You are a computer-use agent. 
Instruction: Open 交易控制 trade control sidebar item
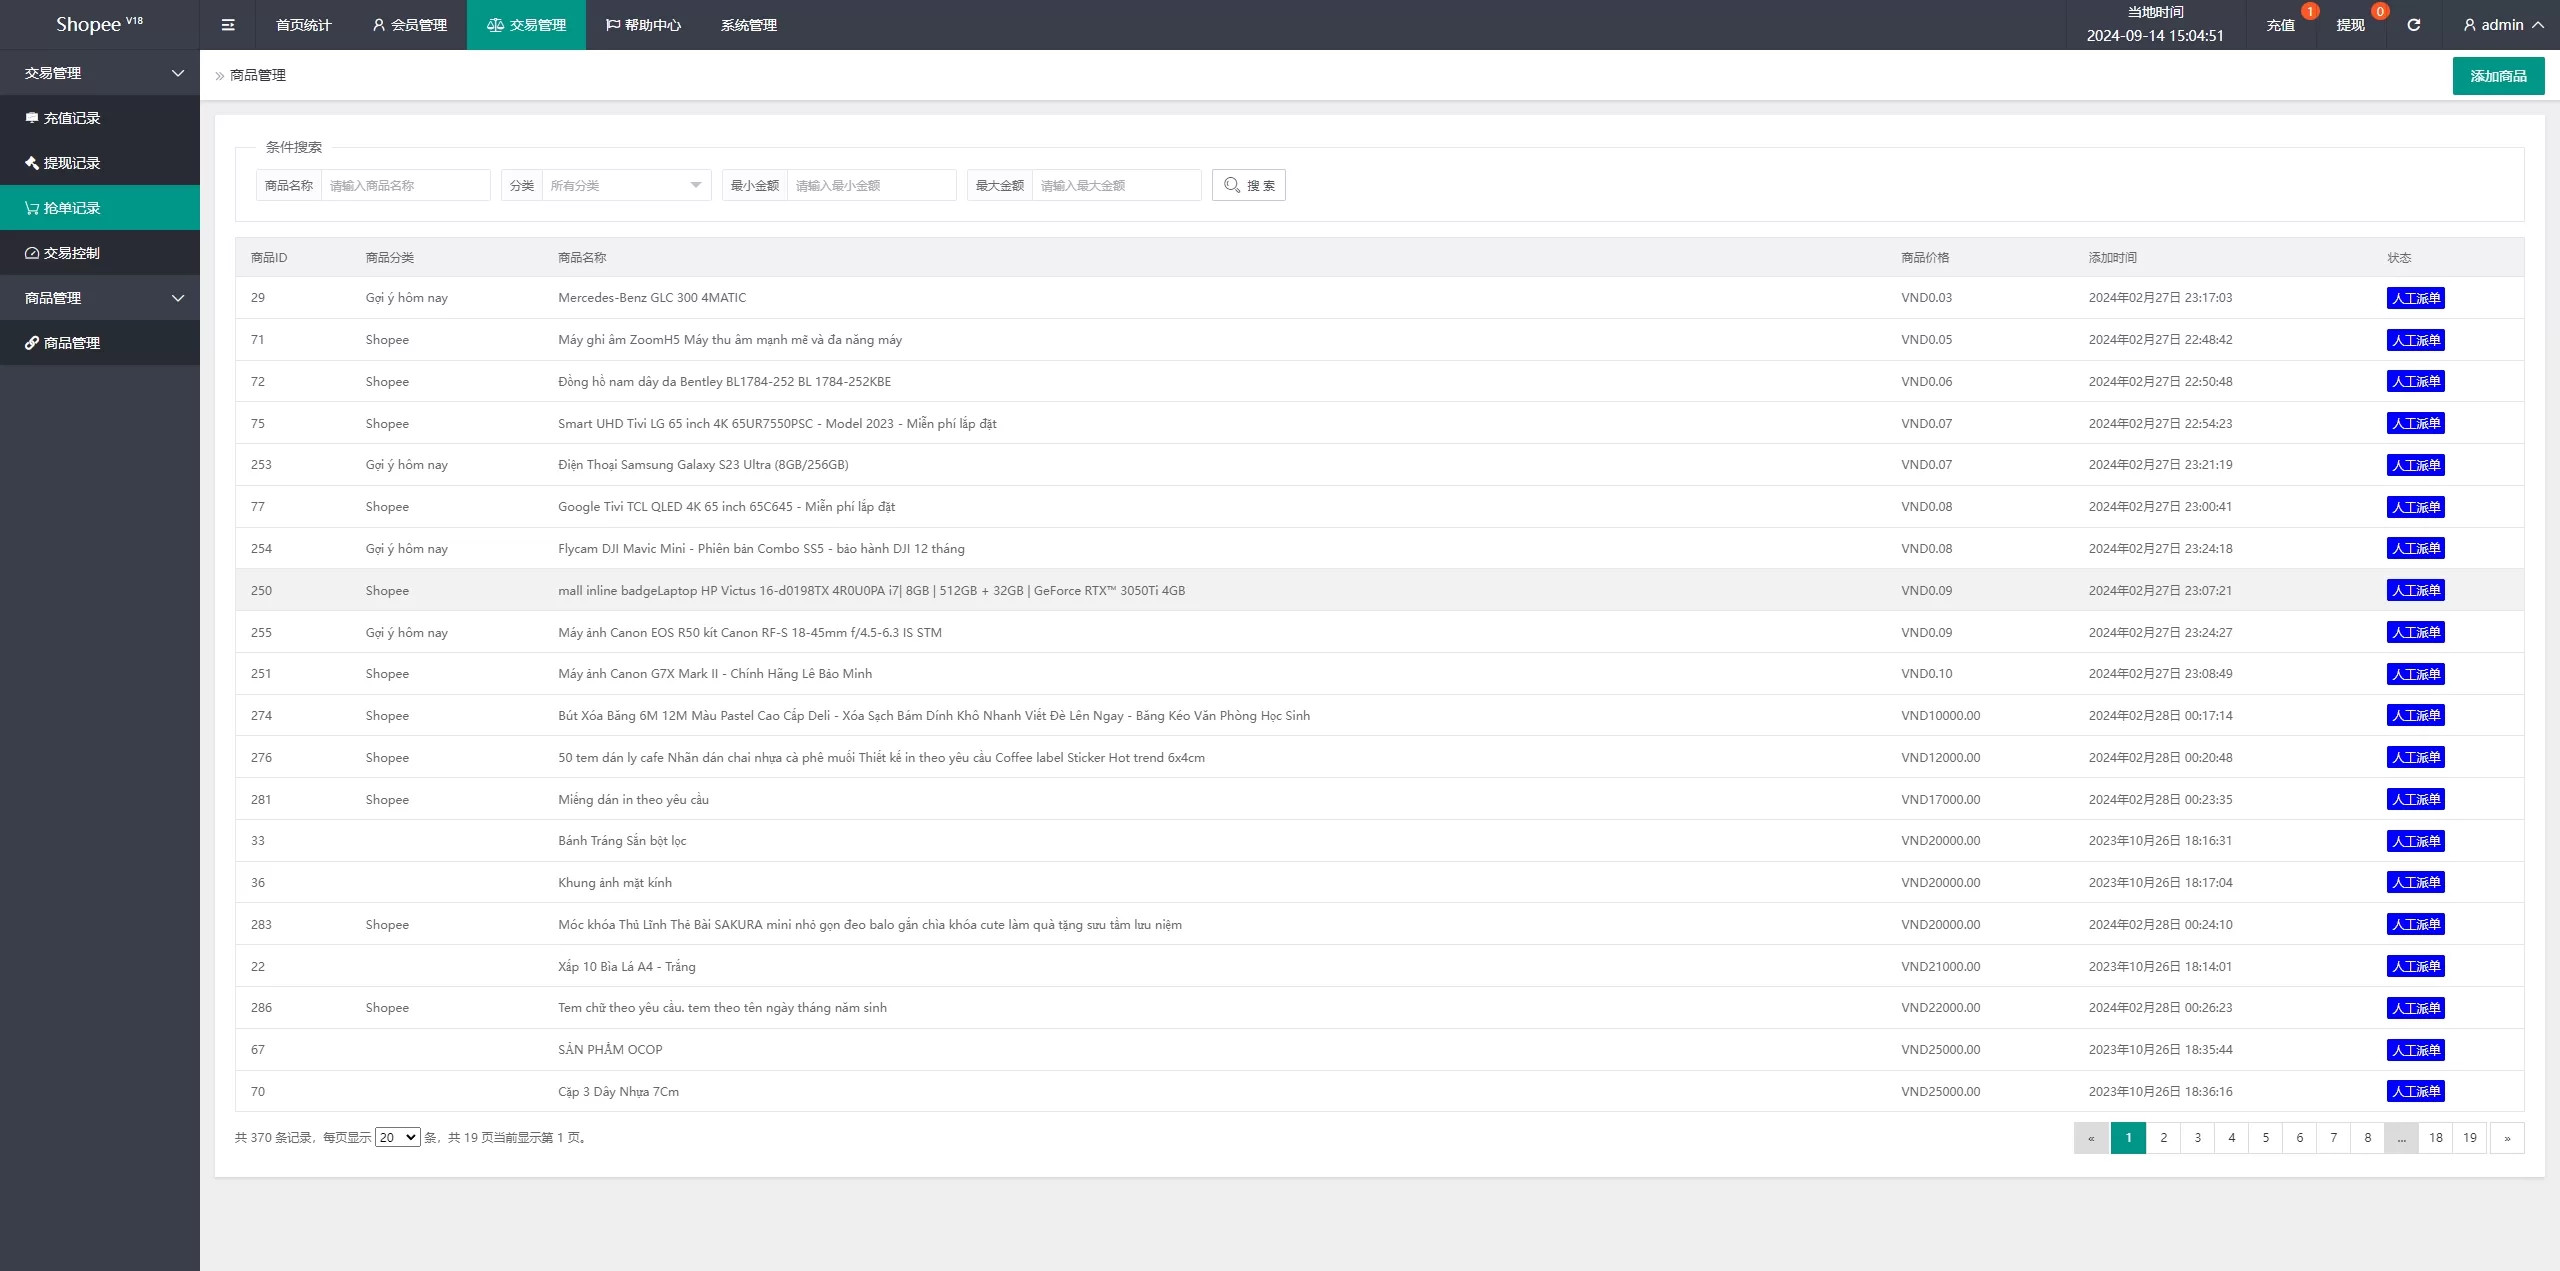tap(72, 253)
